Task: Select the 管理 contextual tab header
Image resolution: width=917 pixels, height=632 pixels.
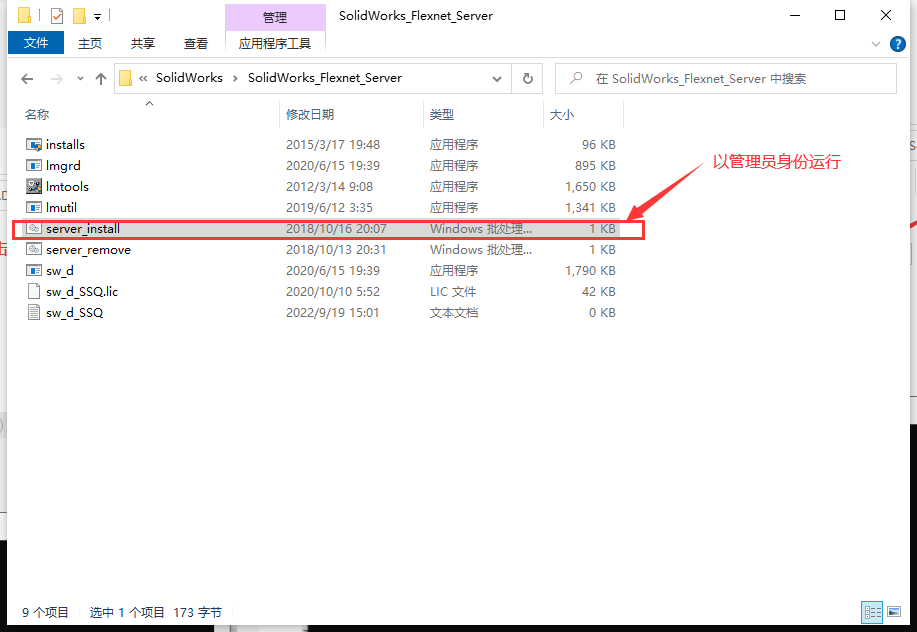Action: [275, 18]
